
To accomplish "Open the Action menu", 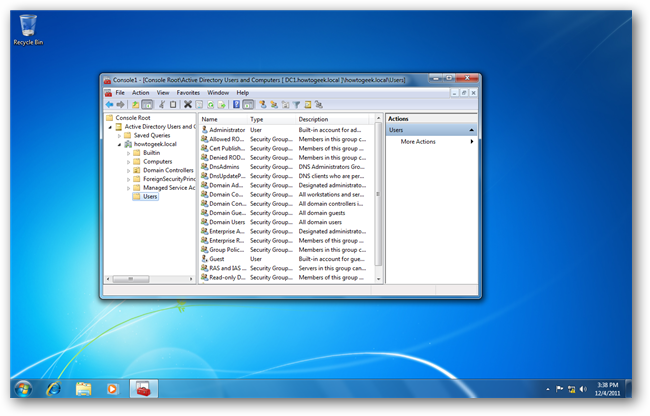I will coord(140,92).
